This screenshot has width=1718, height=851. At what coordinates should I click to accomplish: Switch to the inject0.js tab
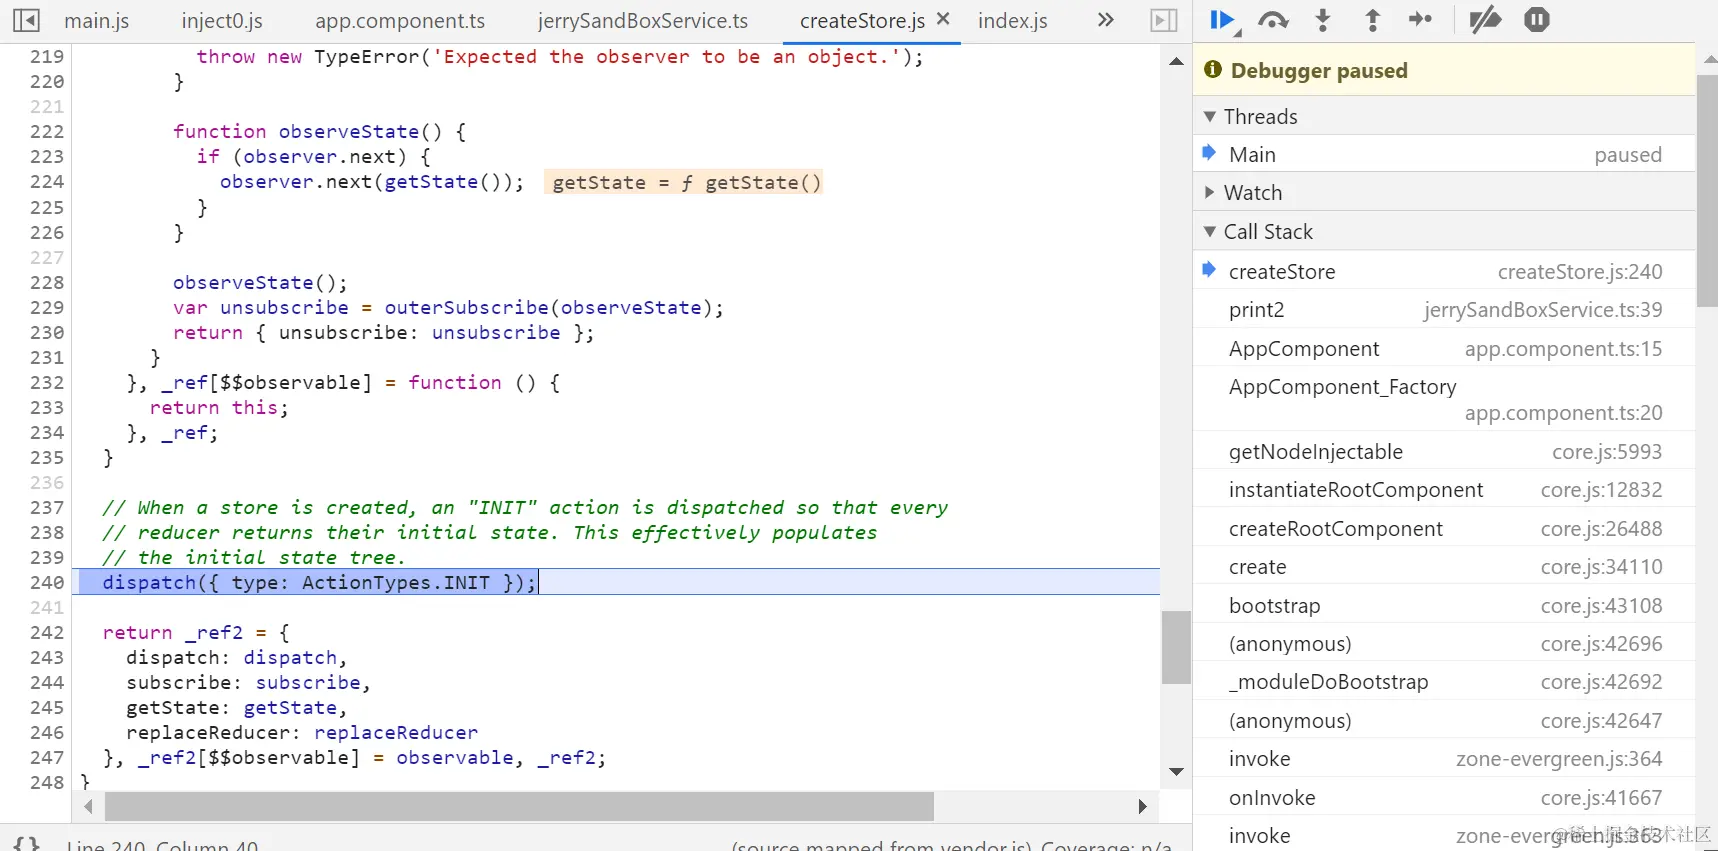[x=222, y=21]
